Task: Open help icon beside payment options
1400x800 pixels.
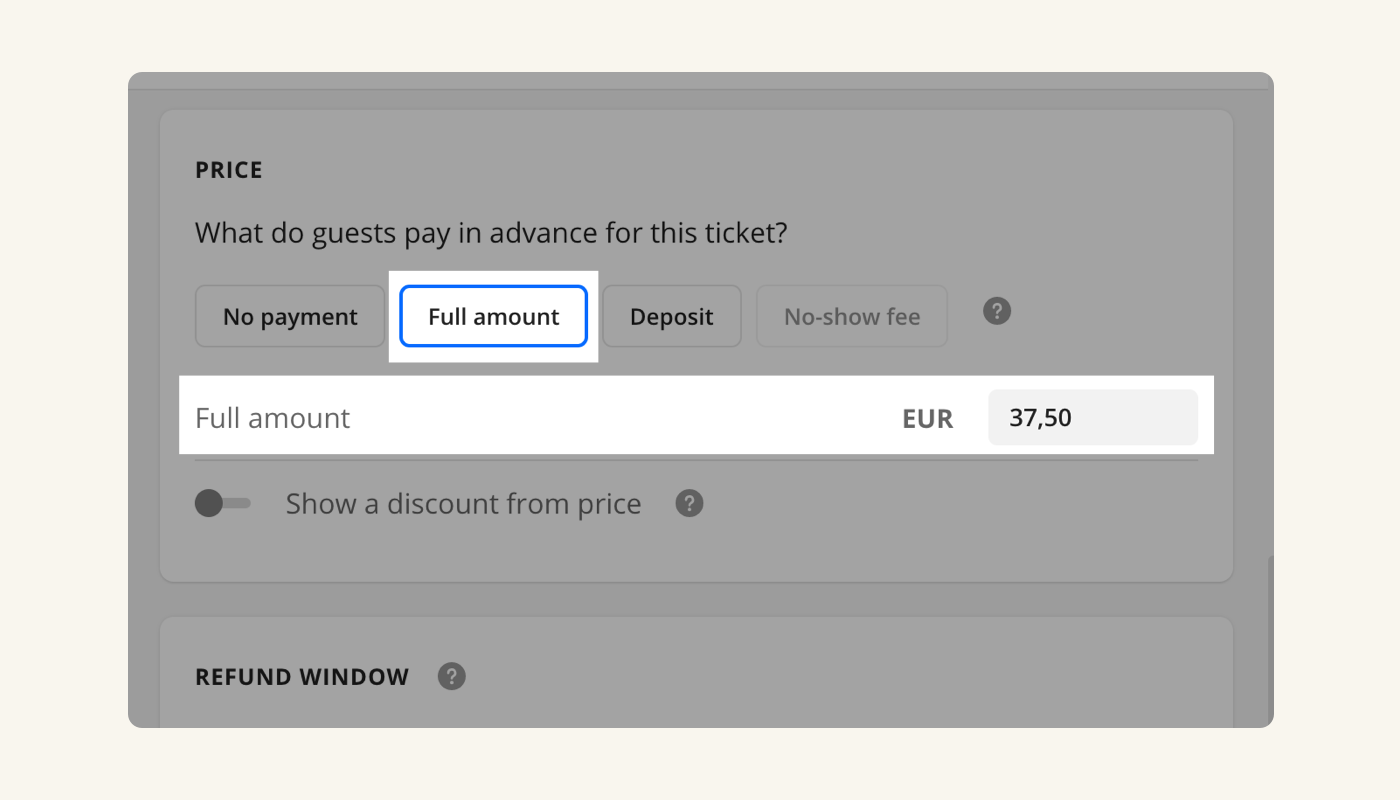Action: click(996, 311)
